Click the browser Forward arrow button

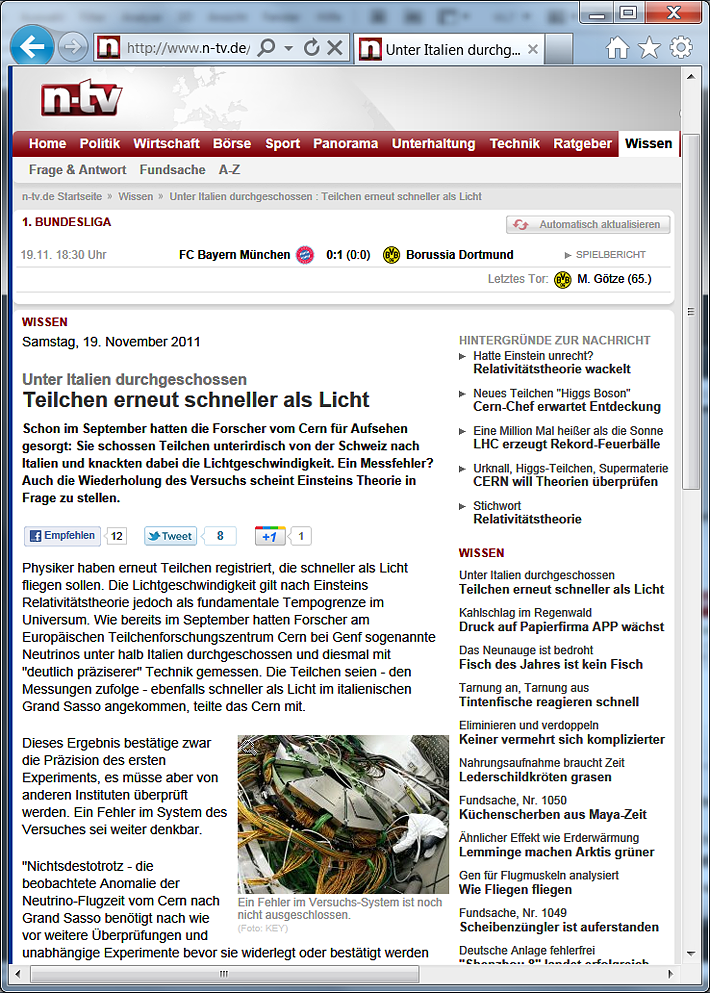(73, 47)
